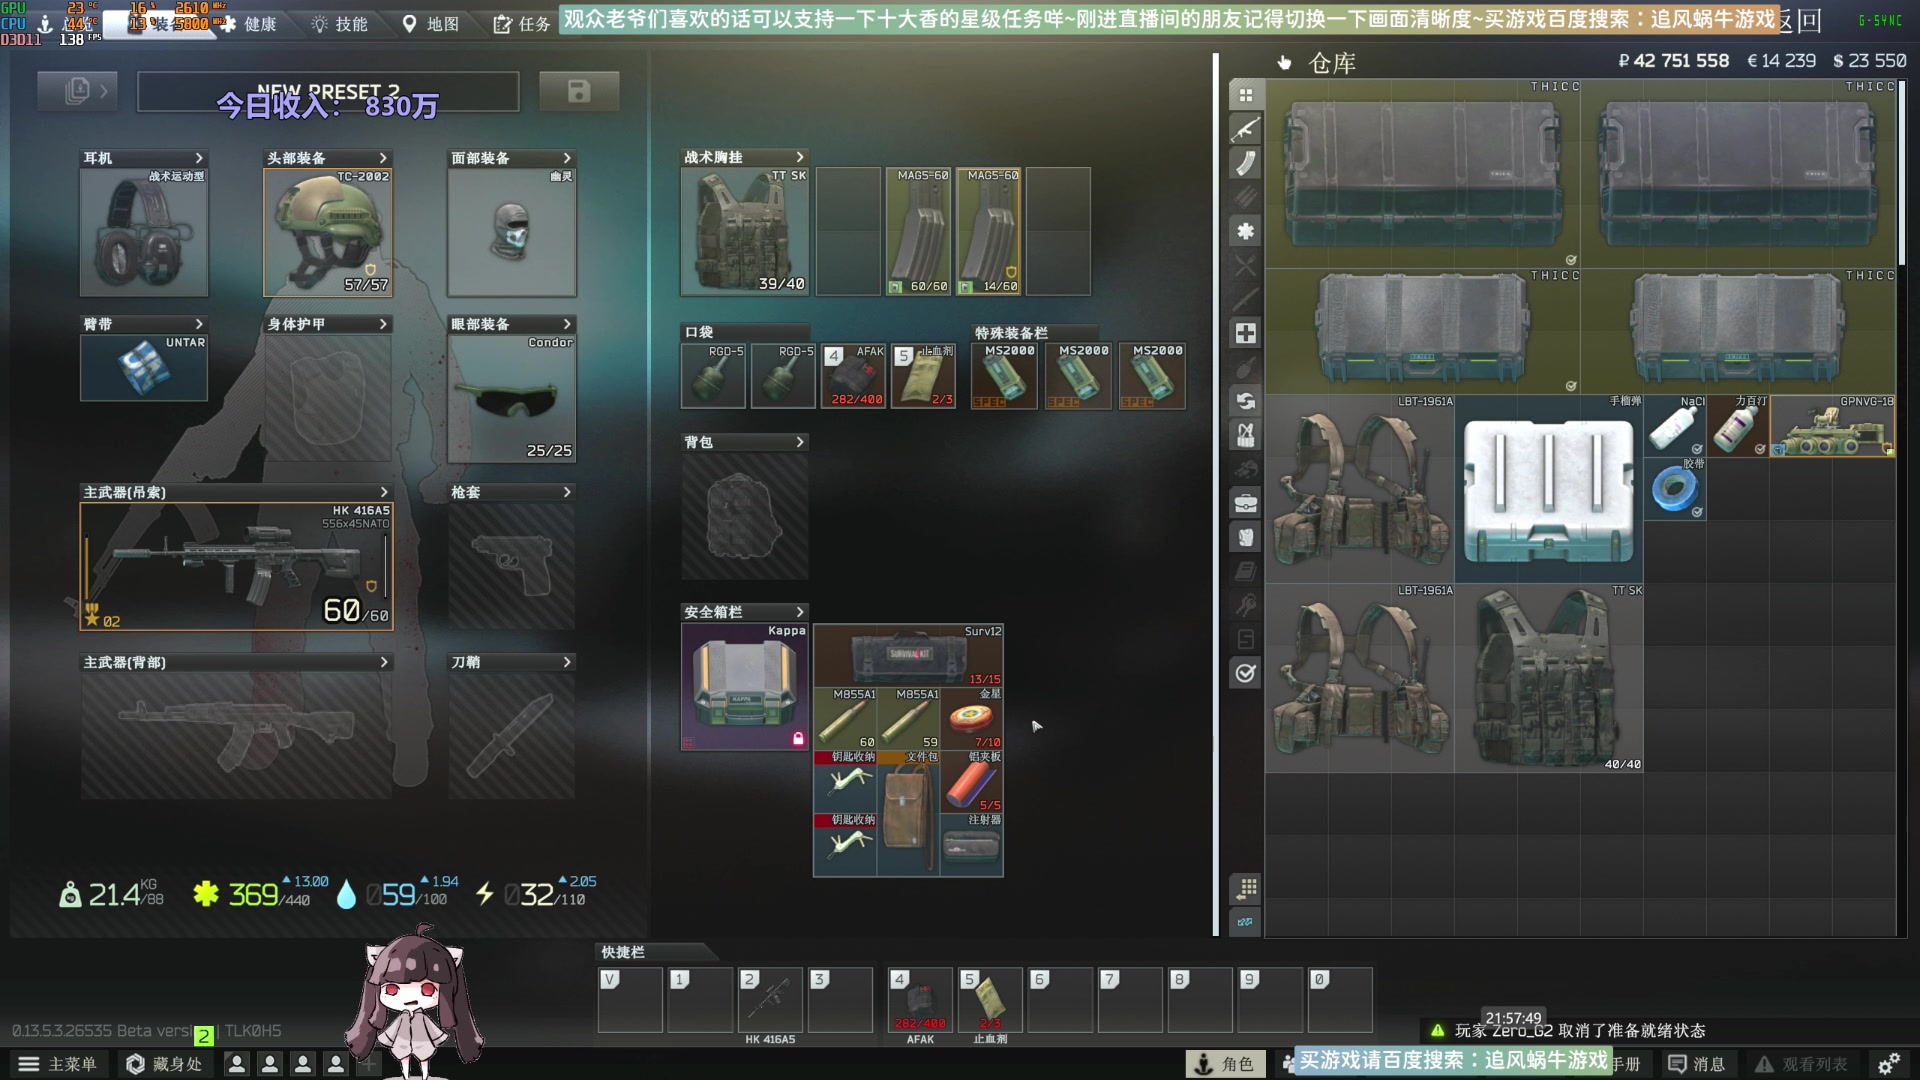1920x1080 pixels.
Task: Click the 藏身处 hideout button
Action: (165, 1064)
